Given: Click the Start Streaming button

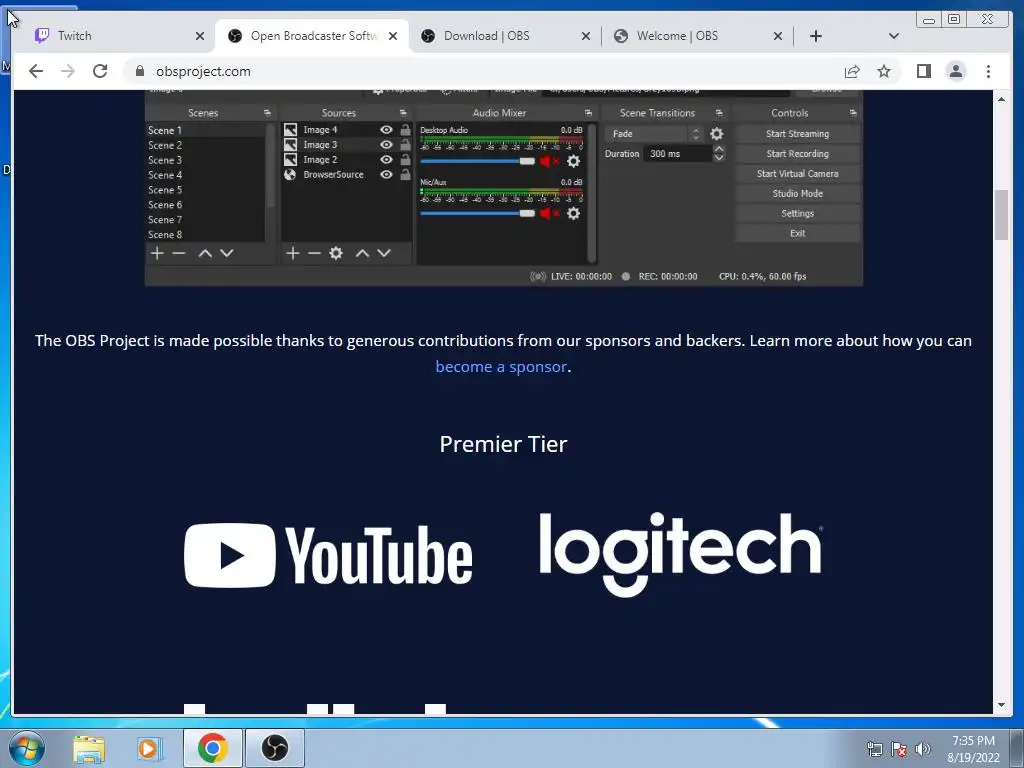Looking at the screenshot, I should [797, 134].
